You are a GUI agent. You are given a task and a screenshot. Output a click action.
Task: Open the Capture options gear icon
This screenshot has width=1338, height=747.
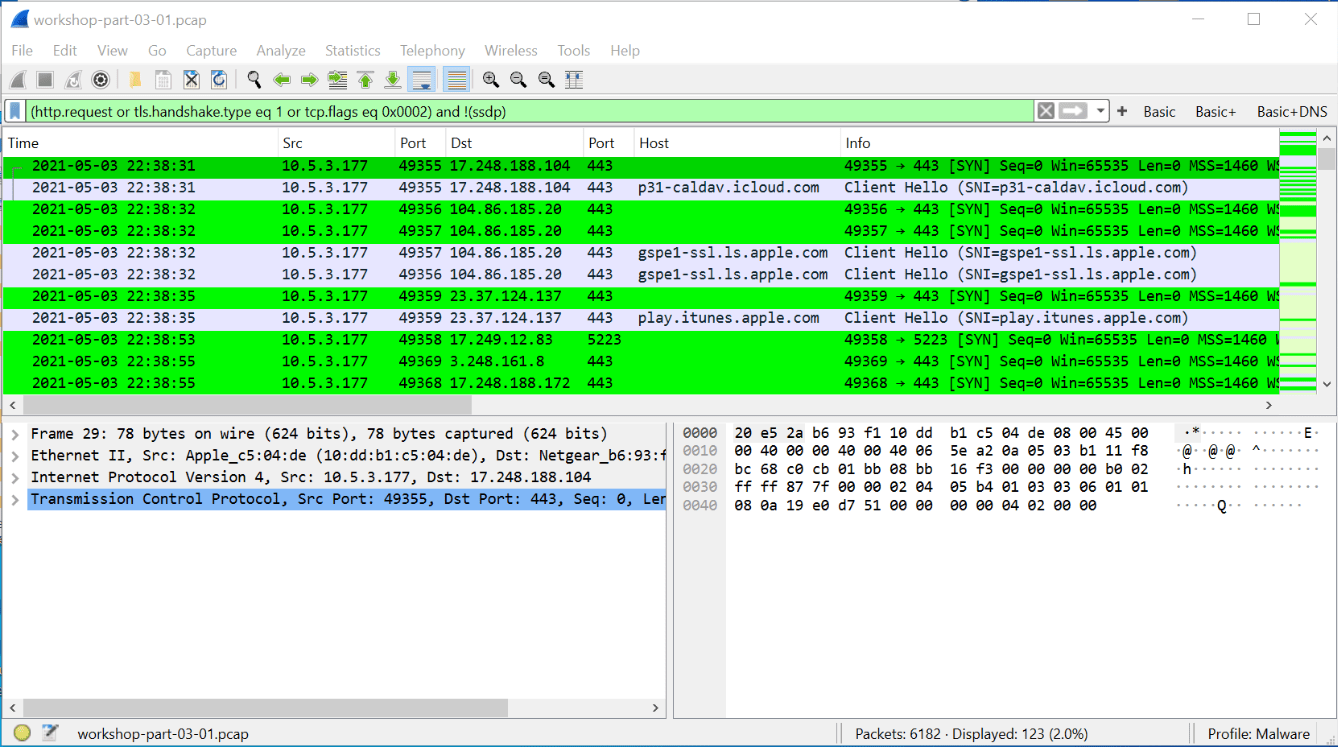[100, 80]
